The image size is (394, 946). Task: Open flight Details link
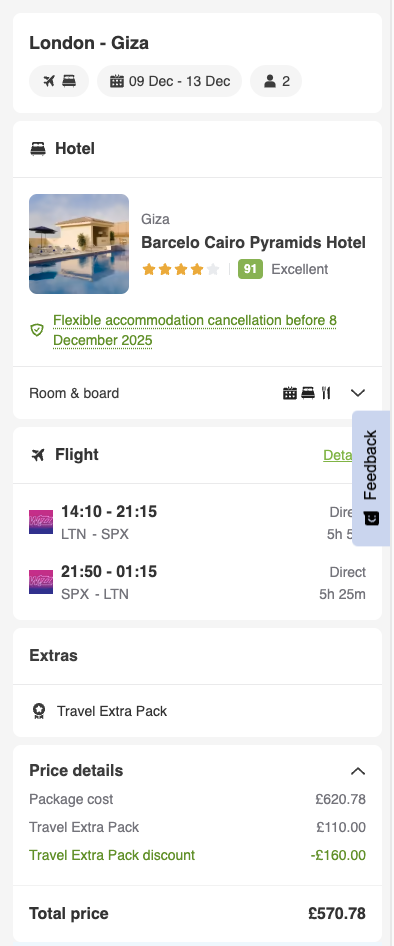tap(338, 455)
